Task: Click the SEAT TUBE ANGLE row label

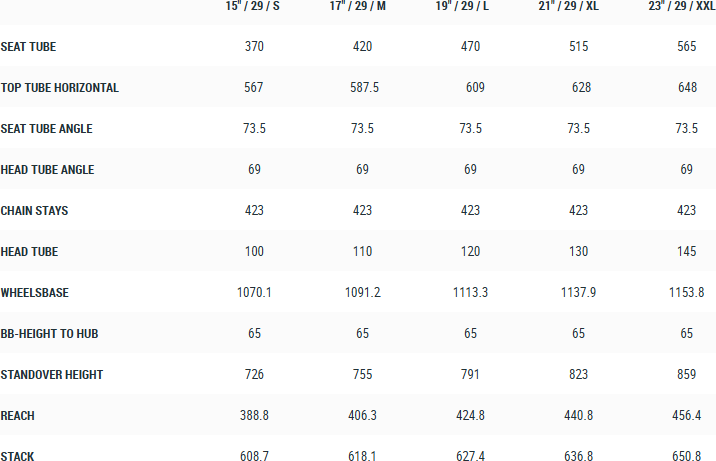Action: (x=48, y=129)
